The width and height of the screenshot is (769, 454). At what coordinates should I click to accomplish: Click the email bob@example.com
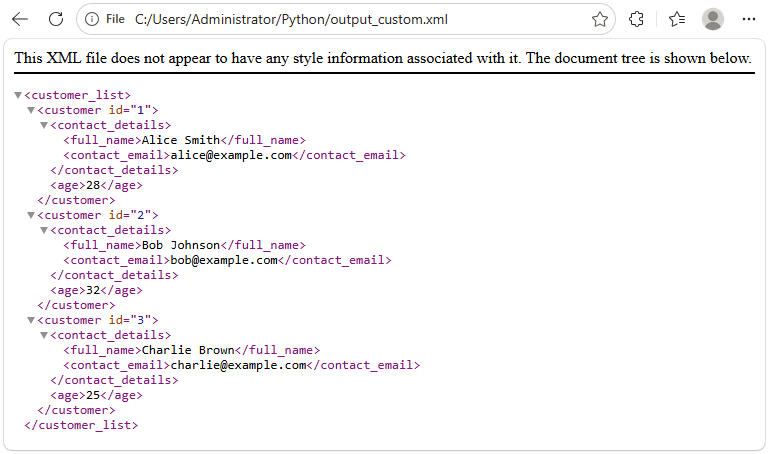pyautogui.click(x=224, y=260)
